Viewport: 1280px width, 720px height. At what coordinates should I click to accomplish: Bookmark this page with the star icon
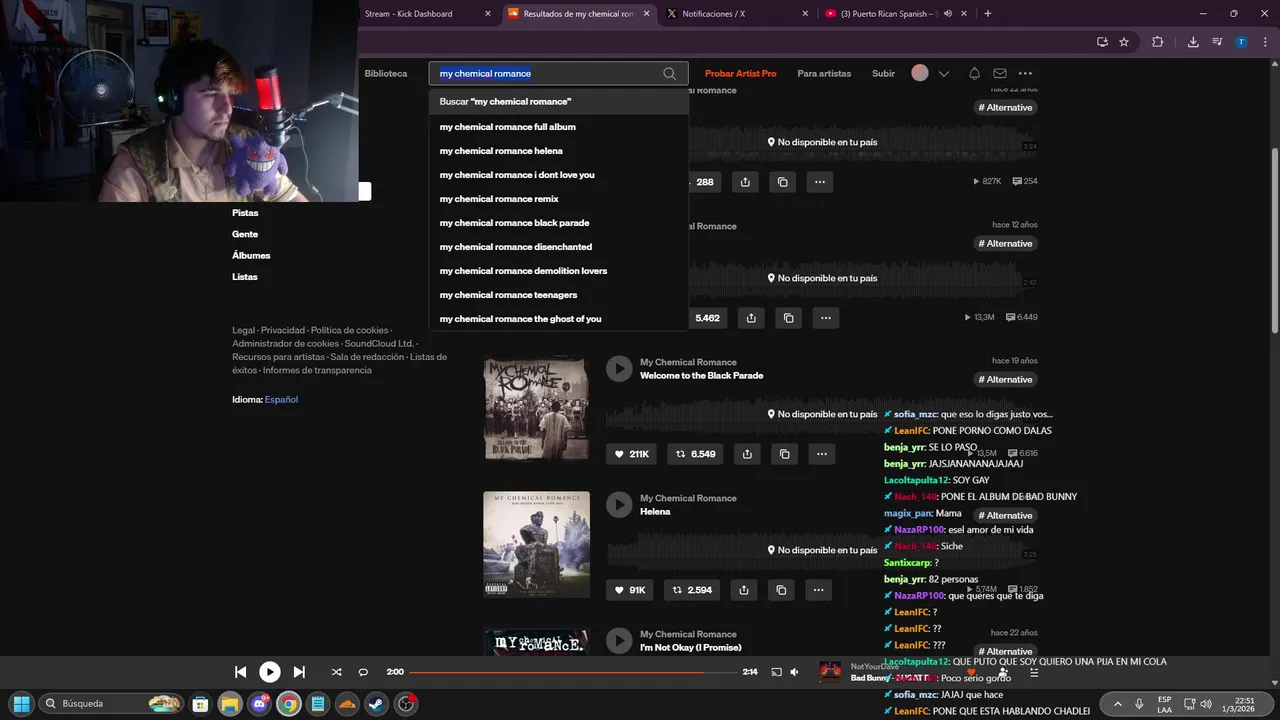pos(1124,42)
